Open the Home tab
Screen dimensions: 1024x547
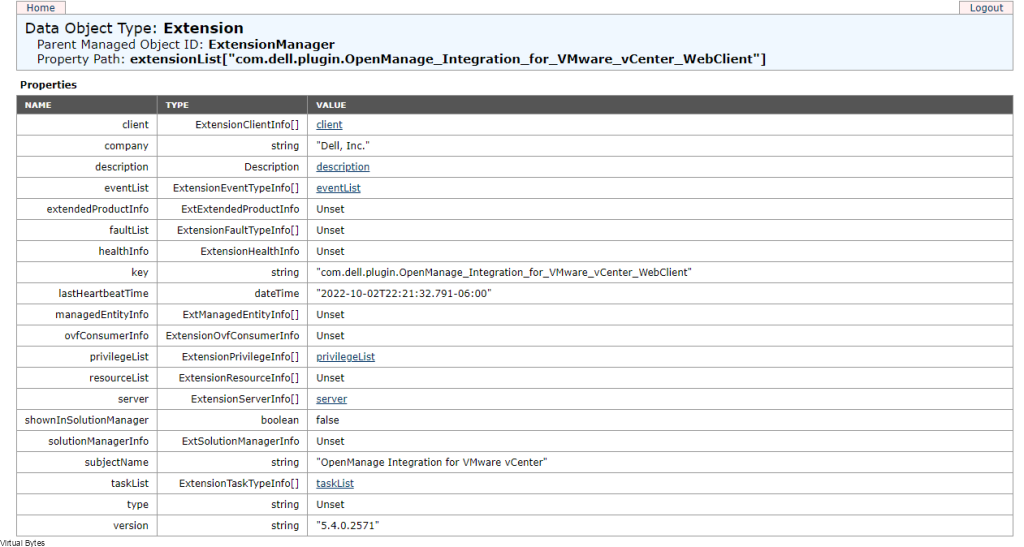(x=40, y=8)
